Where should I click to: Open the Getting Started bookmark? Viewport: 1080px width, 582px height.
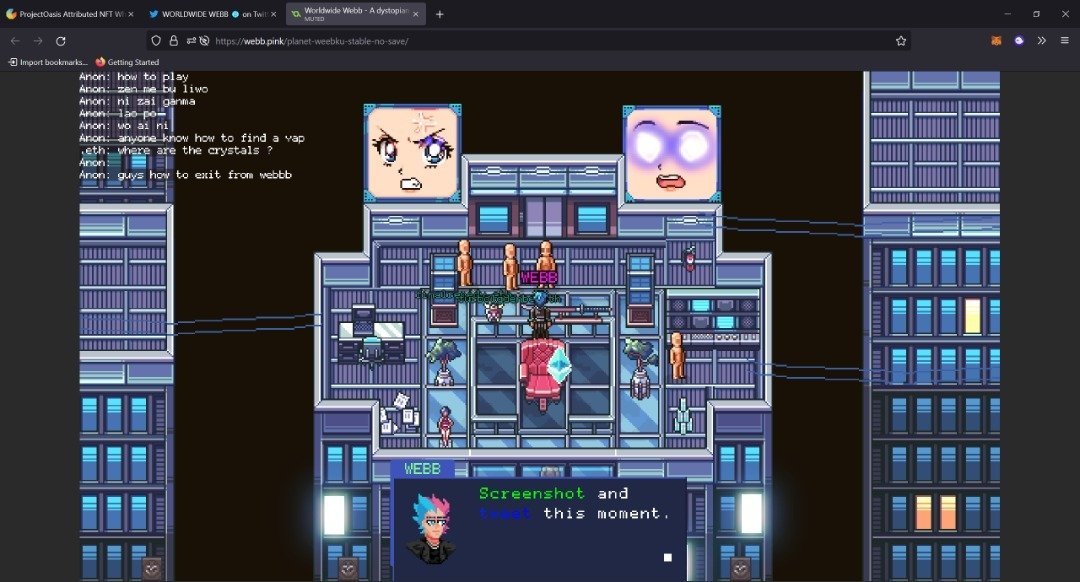pyautogui.click(x=127, y=62)
